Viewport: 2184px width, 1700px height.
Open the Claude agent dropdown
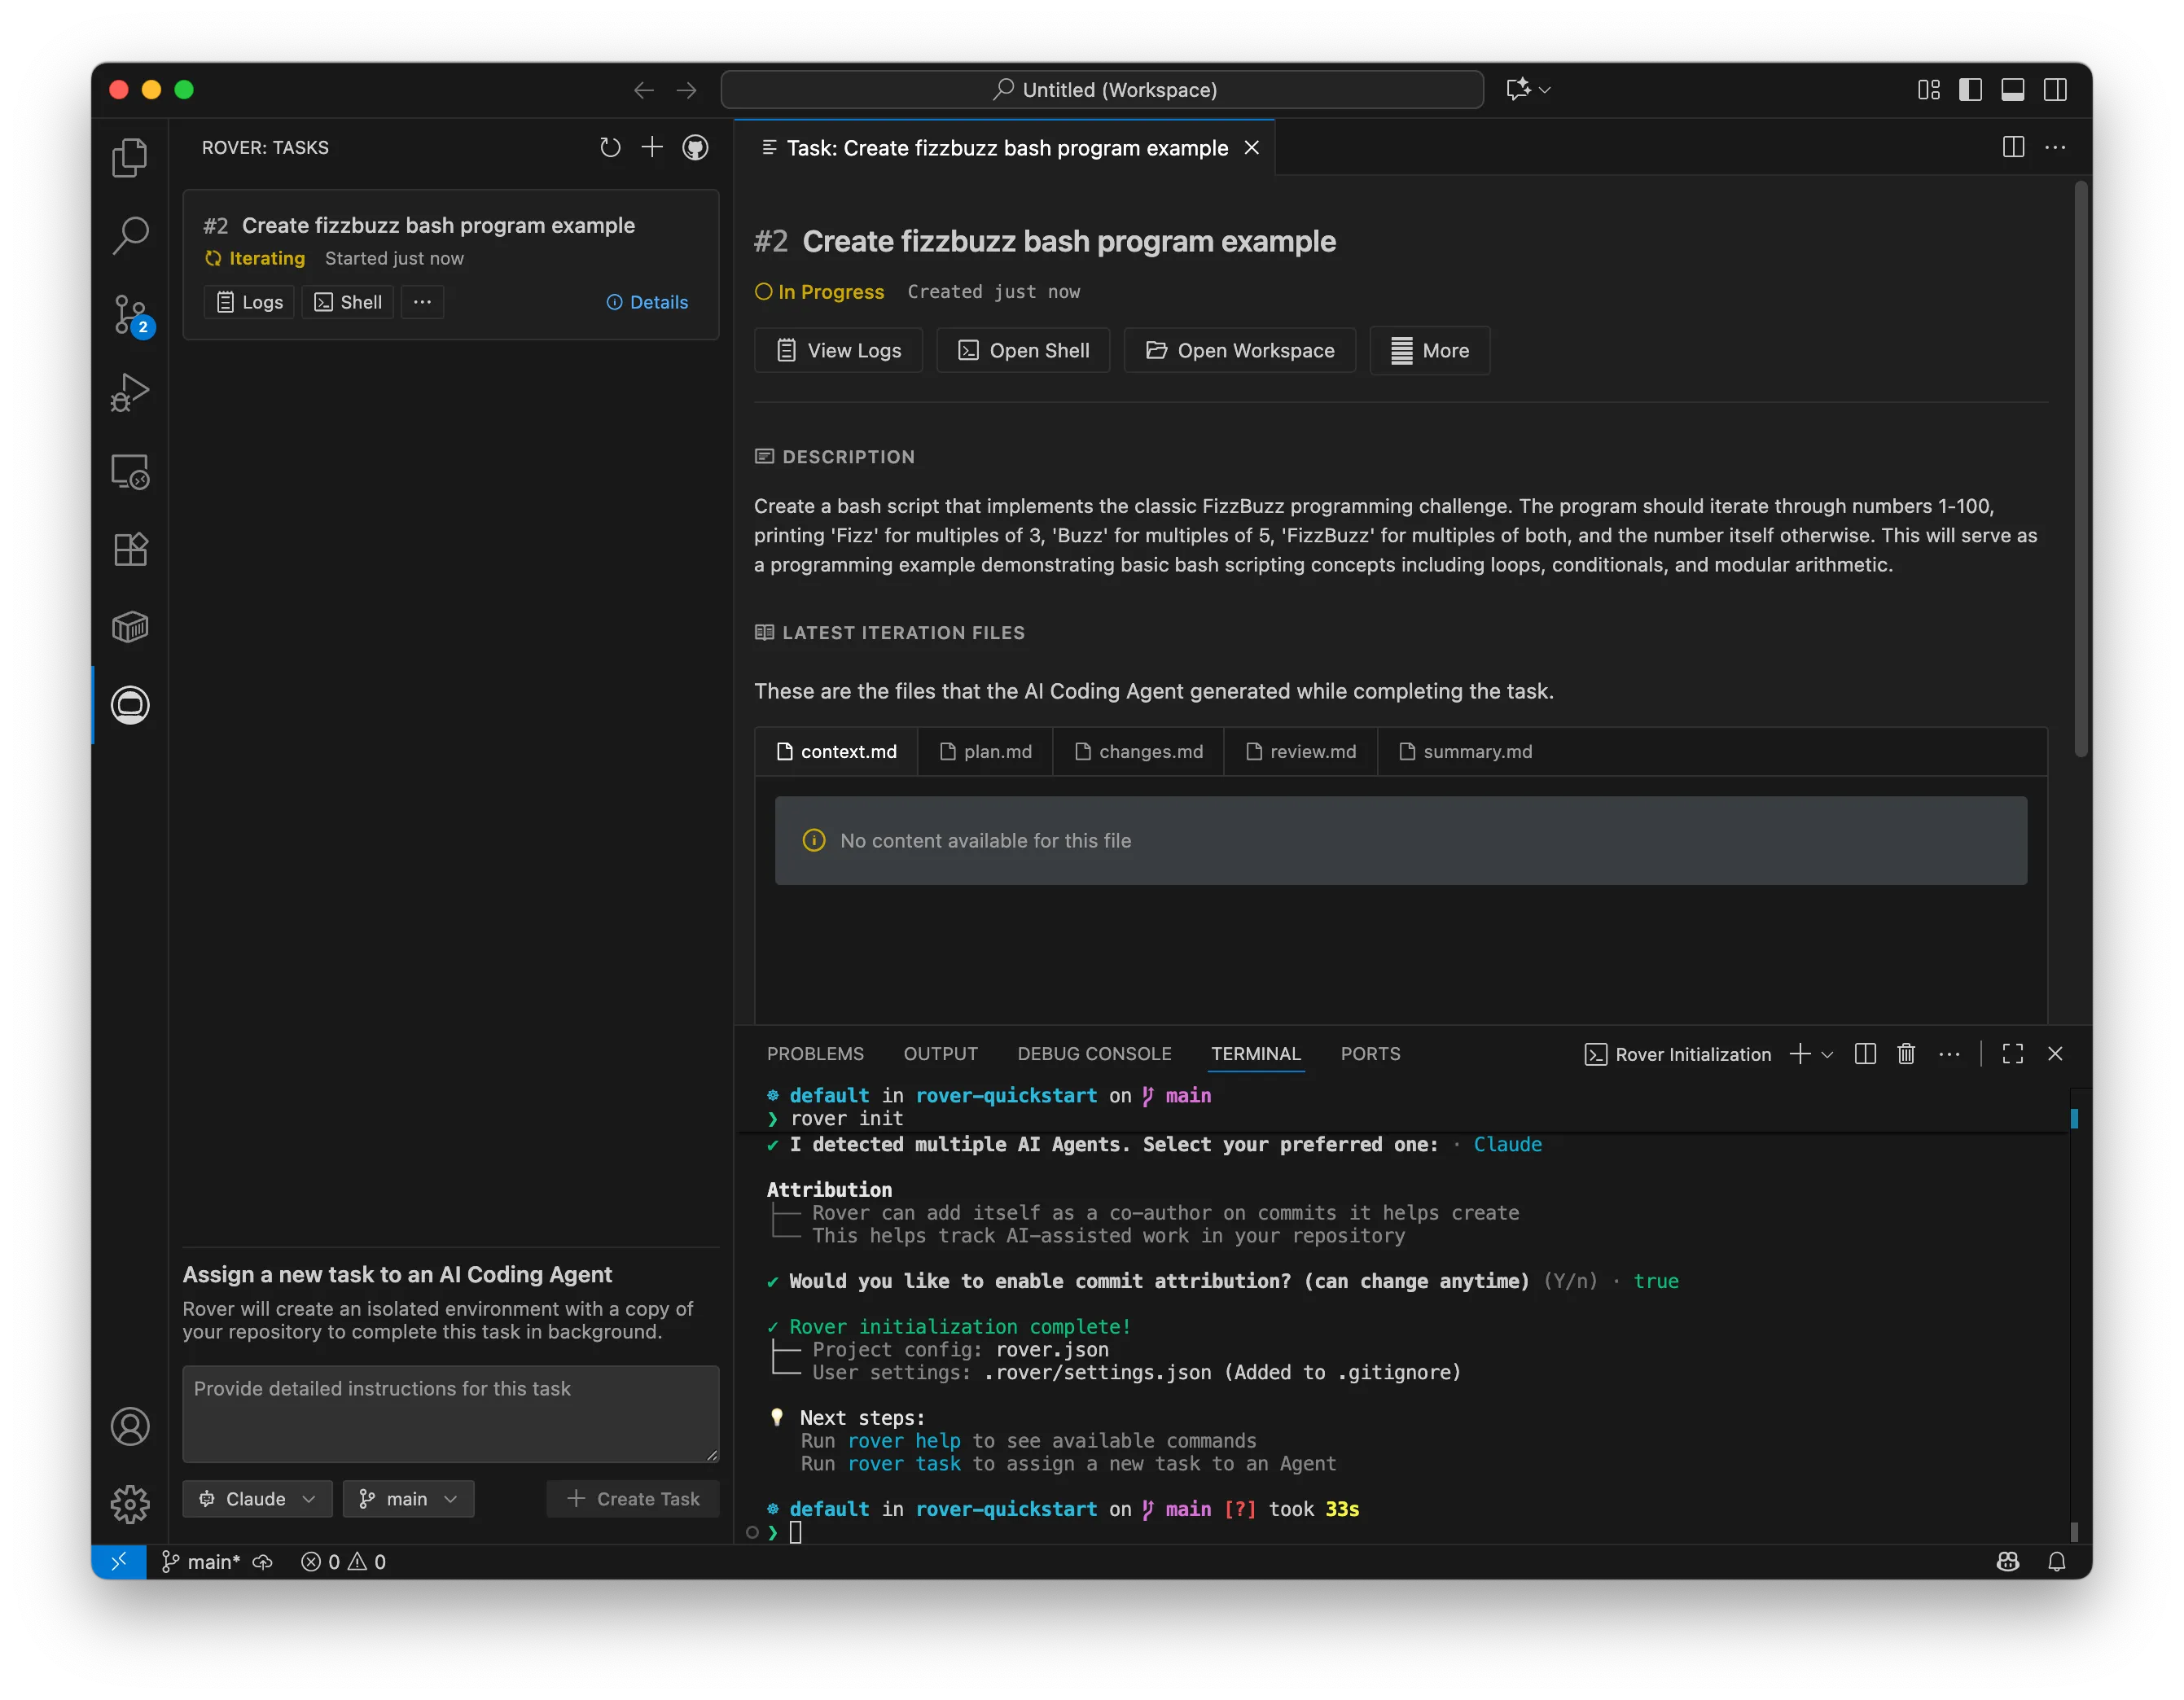click(256, 1498)
